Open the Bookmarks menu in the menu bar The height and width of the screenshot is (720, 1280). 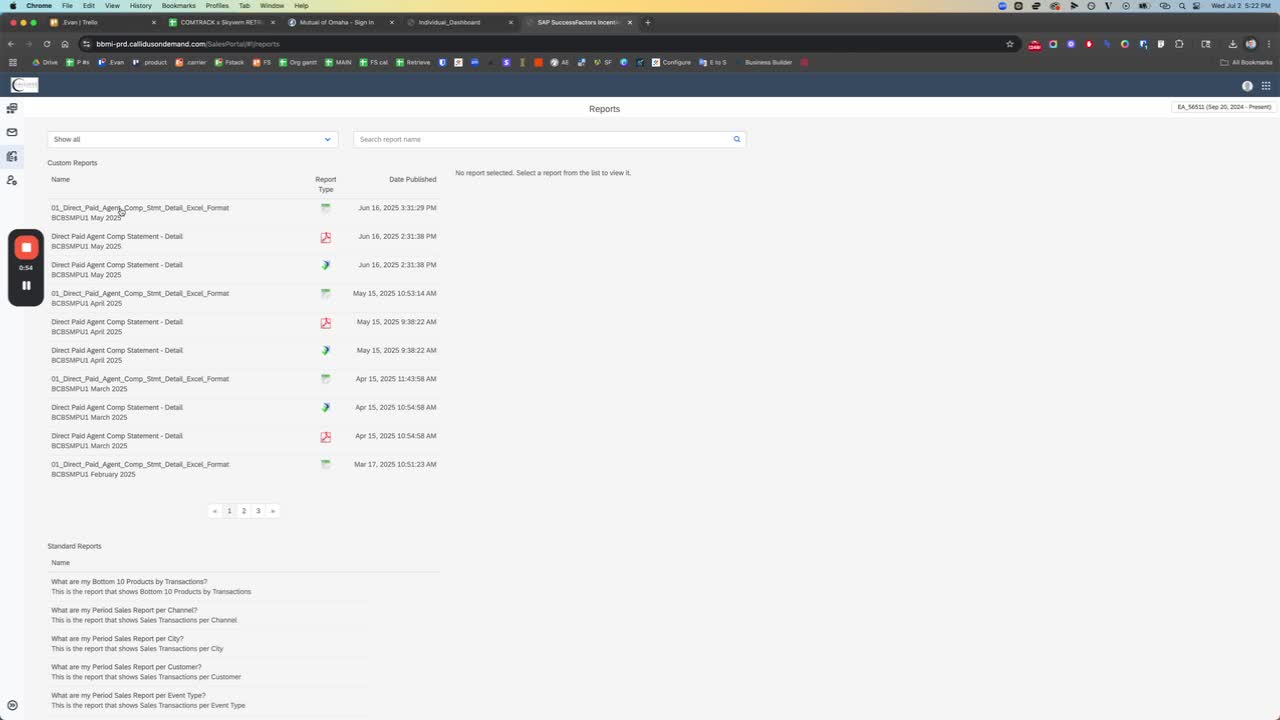click(x=178, y=6)
